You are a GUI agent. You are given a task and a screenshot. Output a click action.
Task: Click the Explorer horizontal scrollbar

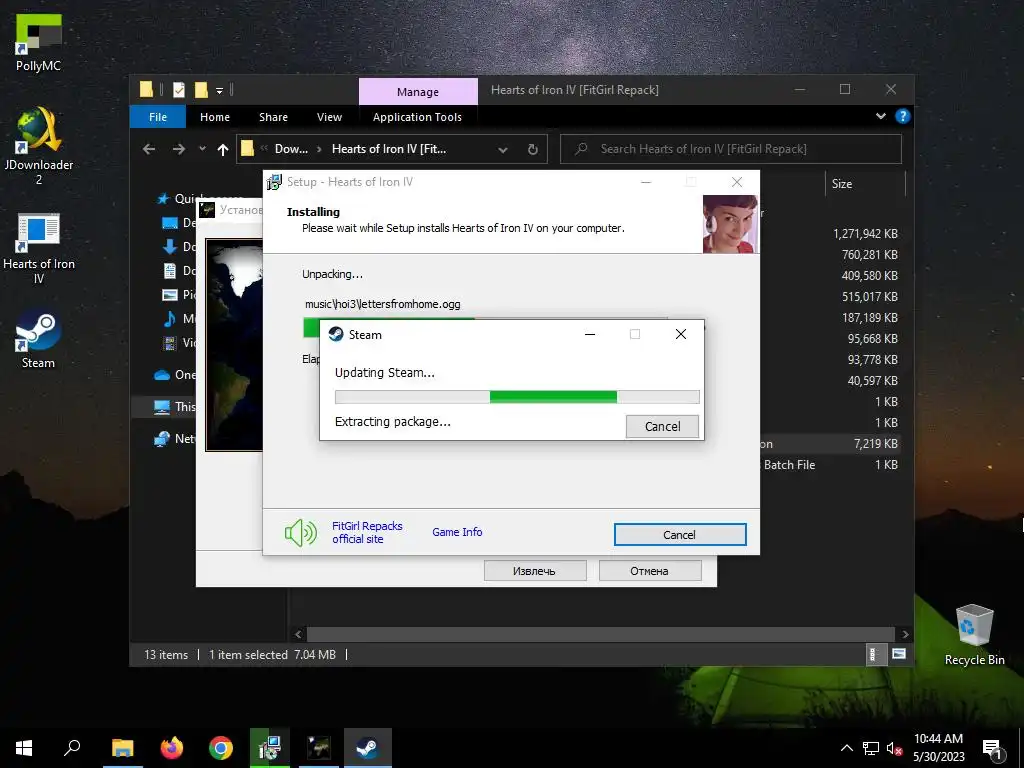[600, 634]
